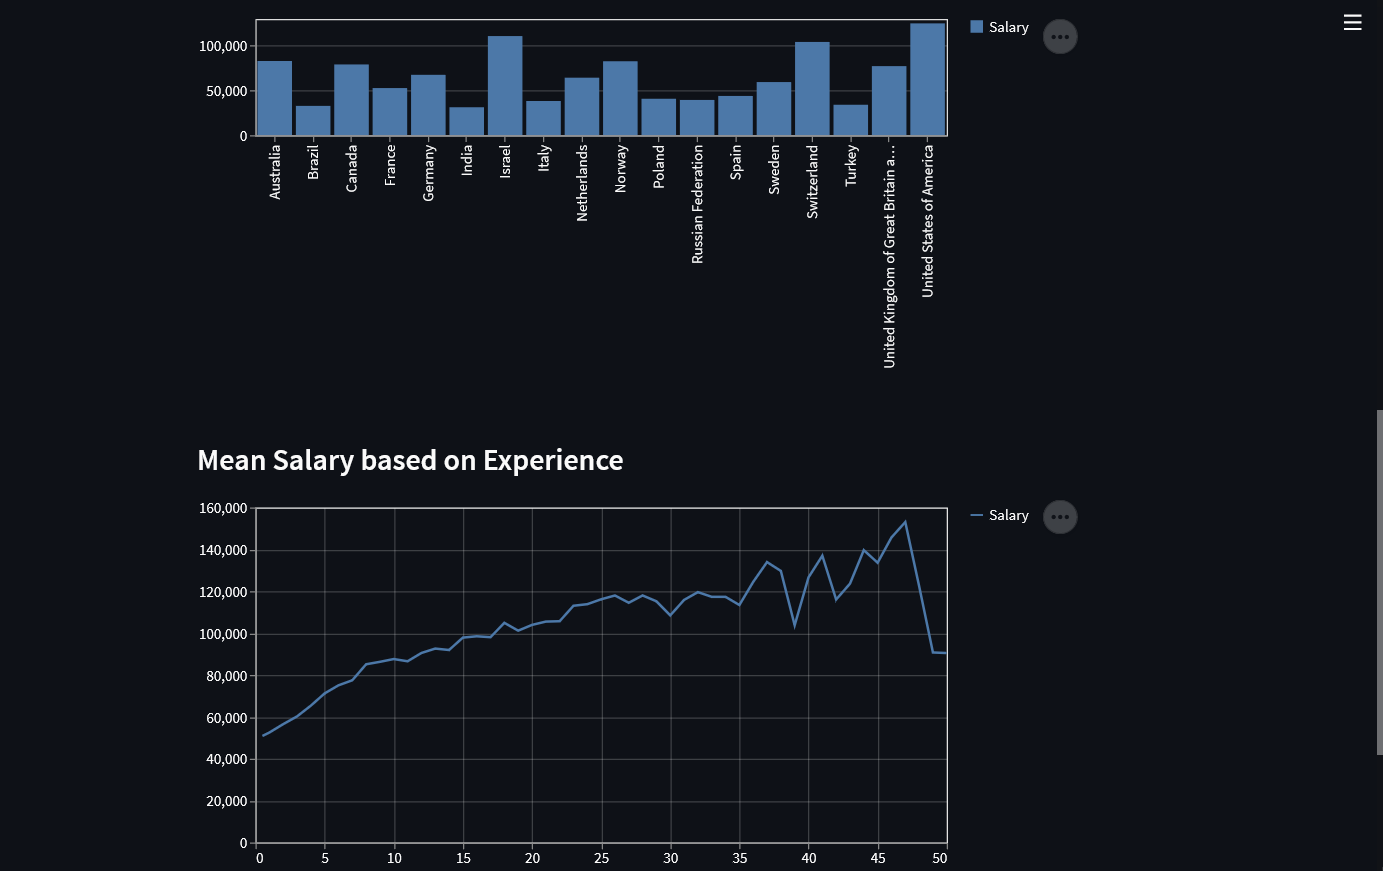1383x871 pixels.
Task: Click the Mean Salary based on Experience heading
Action: coord(410,460)
